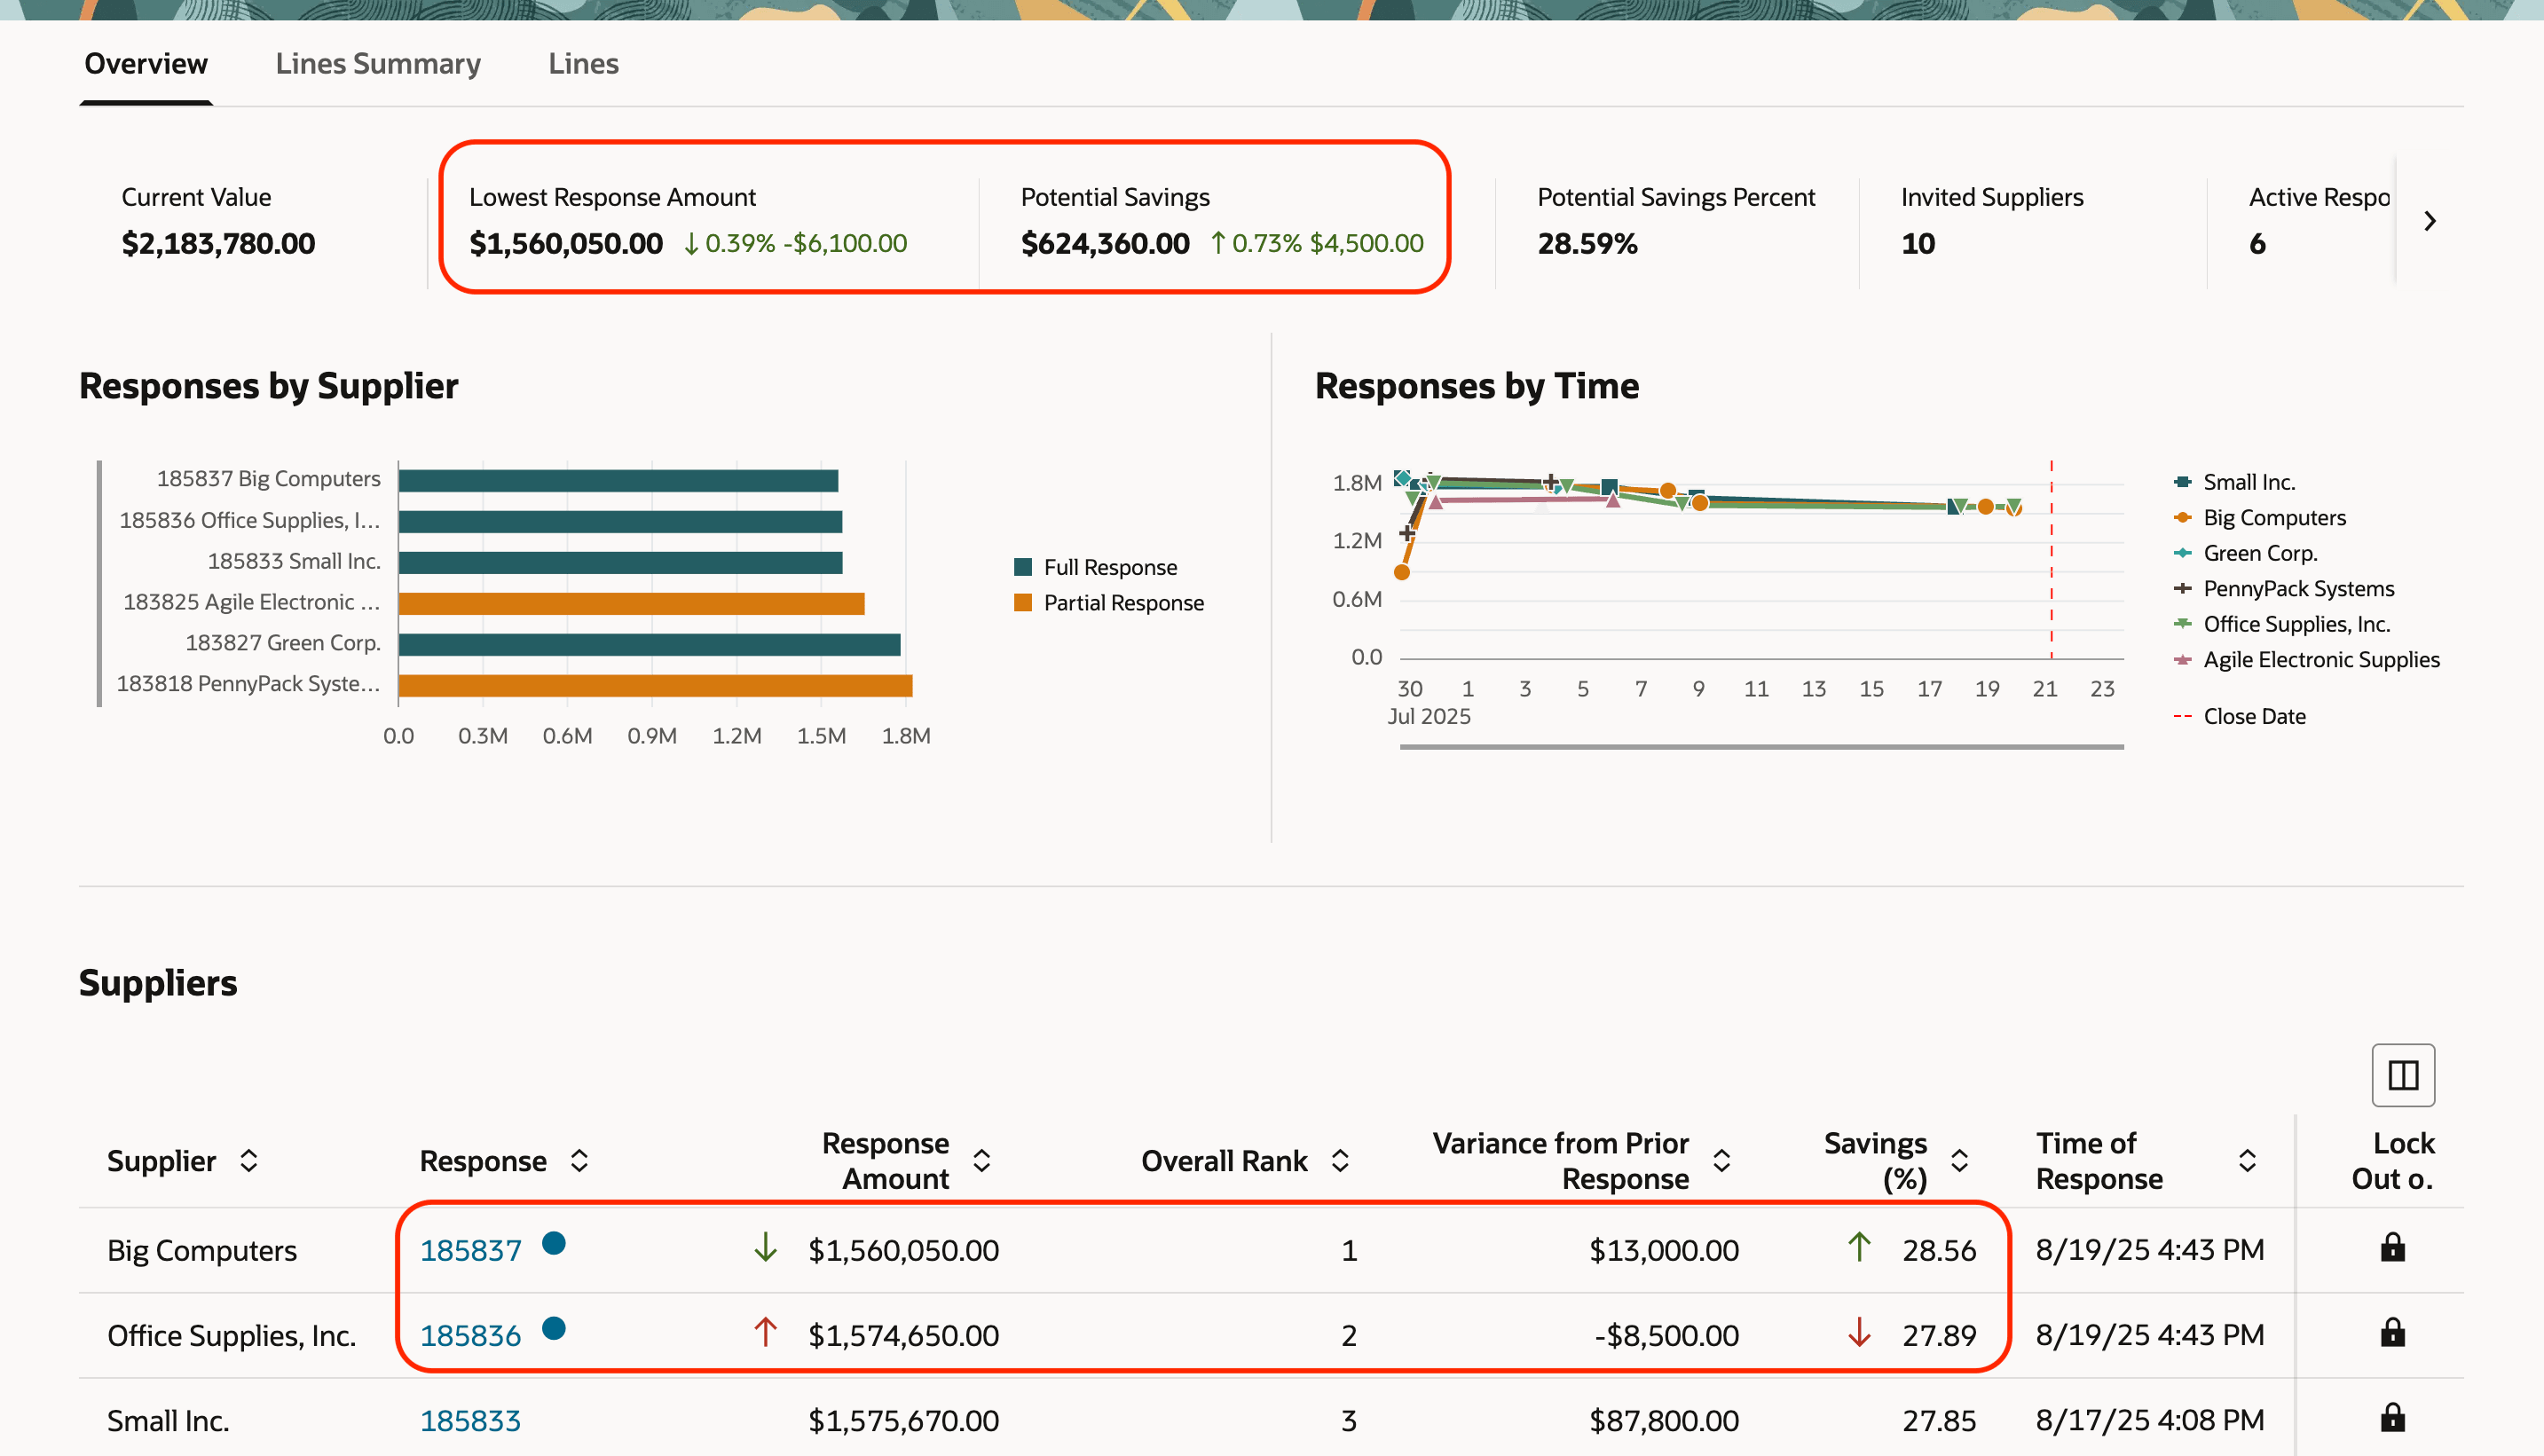Open the columns layout icon button
This screenshot has width=2544, height=1456.
(x=2402, y=1075)
